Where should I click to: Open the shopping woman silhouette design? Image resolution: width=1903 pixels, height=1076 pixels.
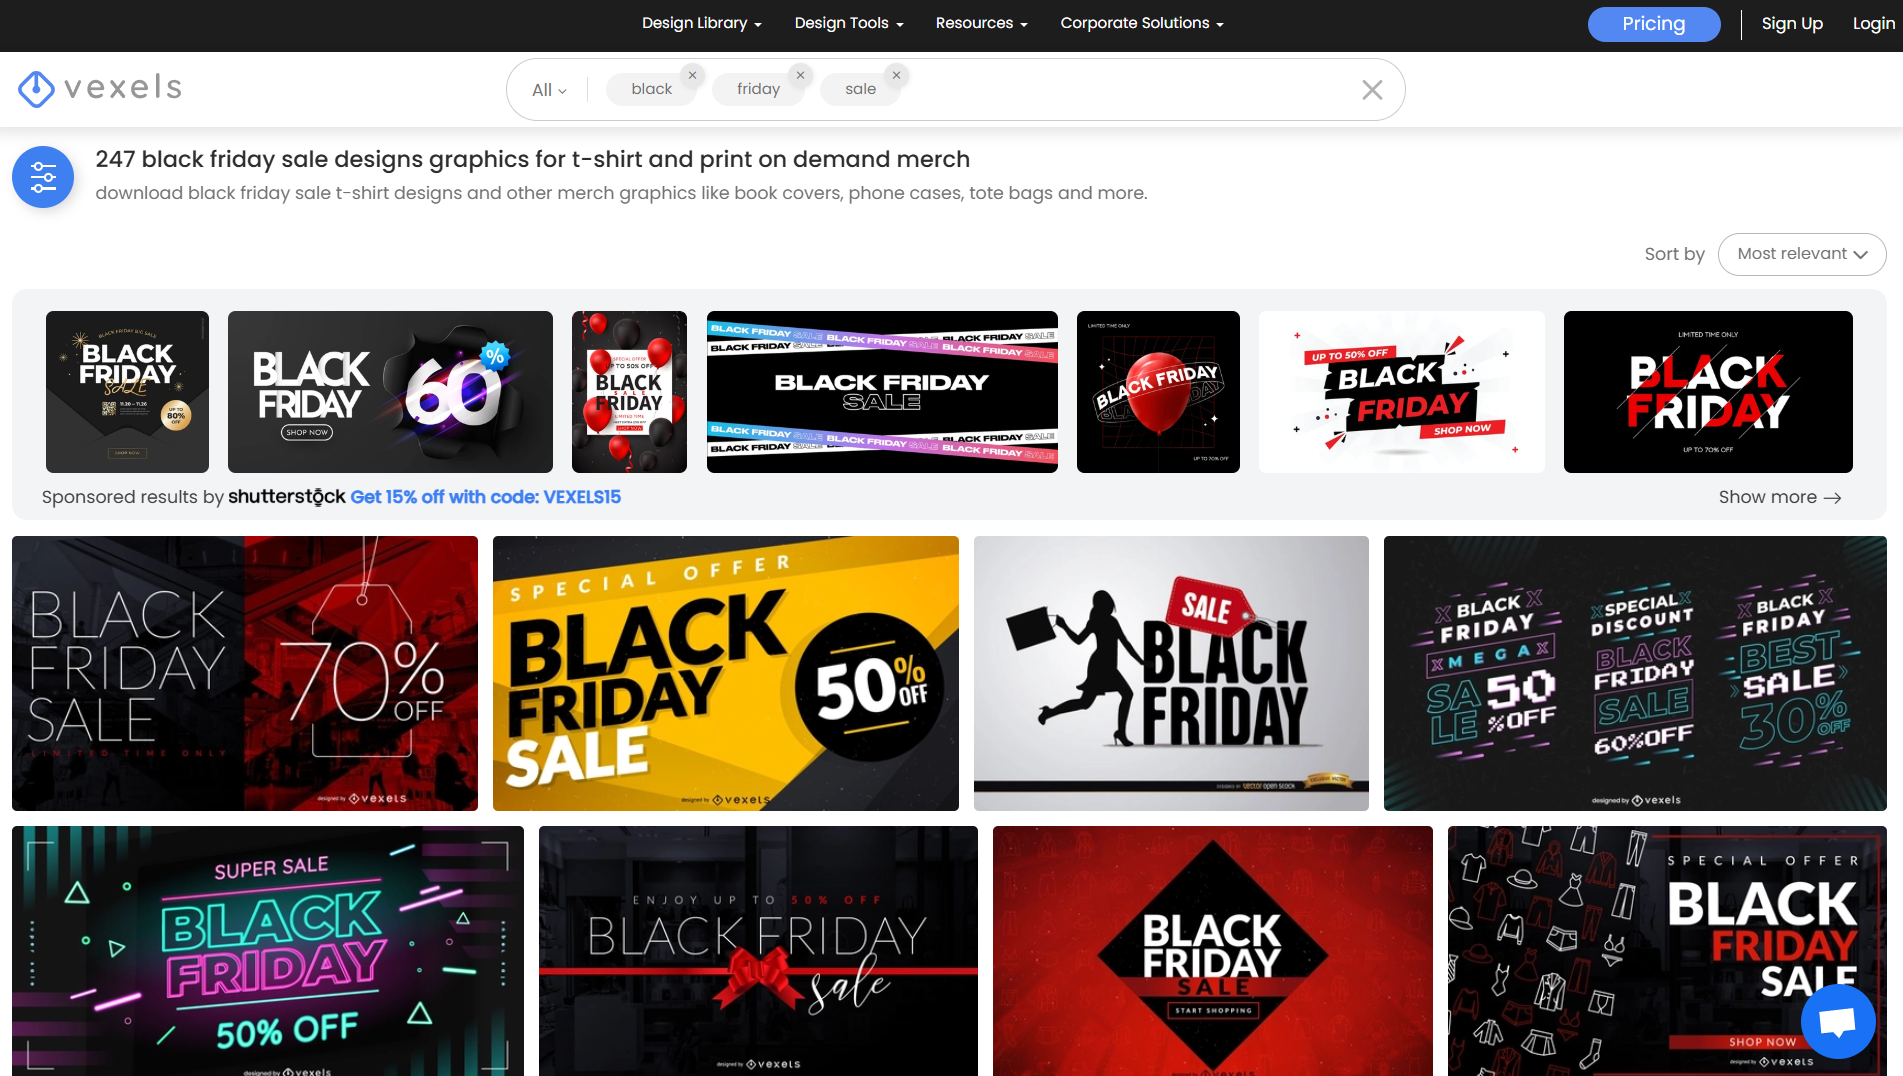click(x=1171, y=673)
